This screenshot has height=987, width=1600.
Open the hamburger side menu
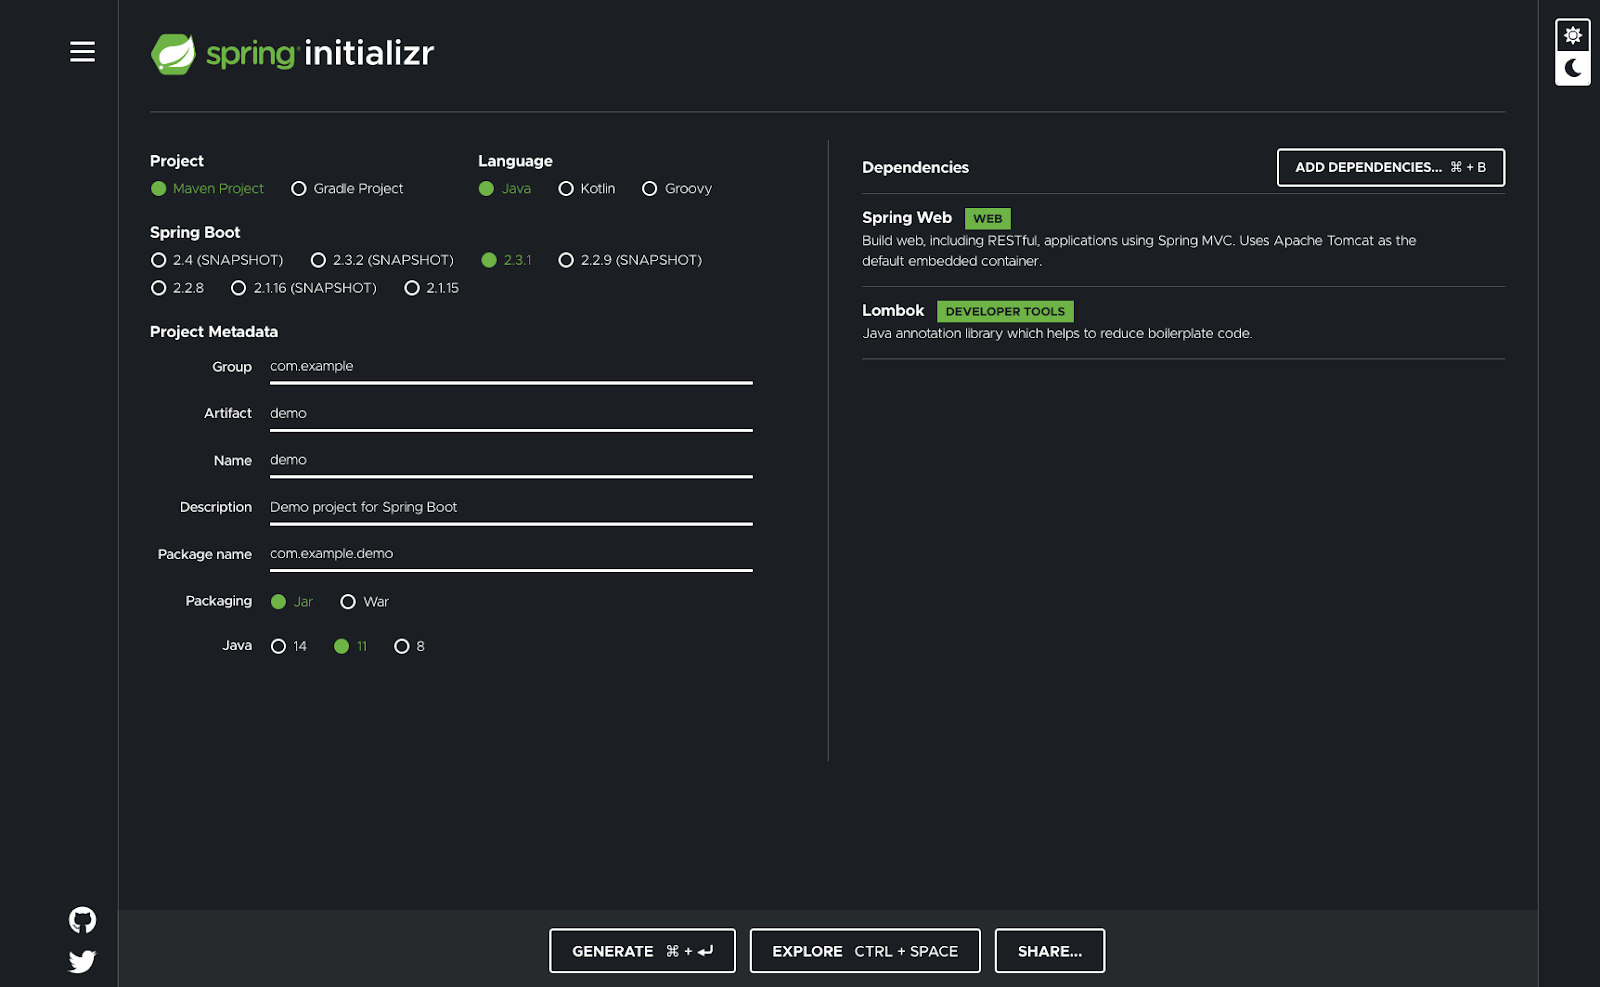(82, 52)
